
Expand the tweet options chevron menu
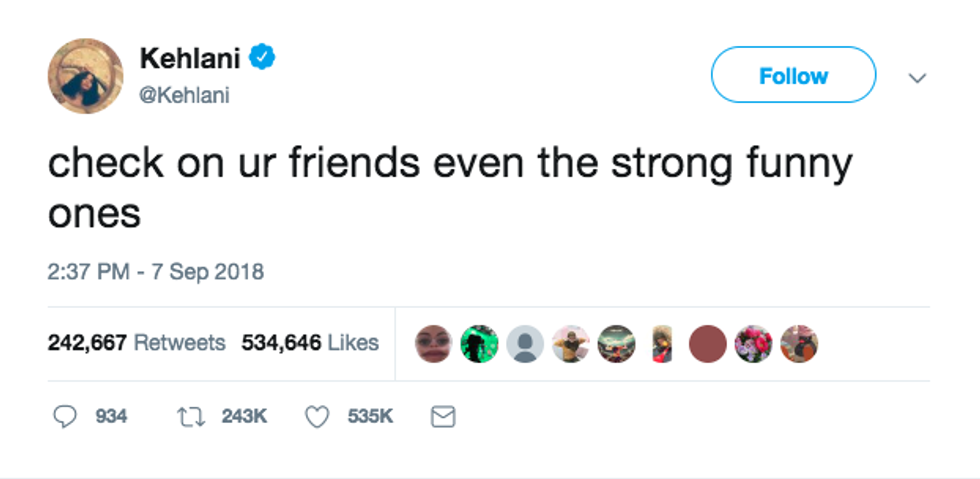pos(917,77)
